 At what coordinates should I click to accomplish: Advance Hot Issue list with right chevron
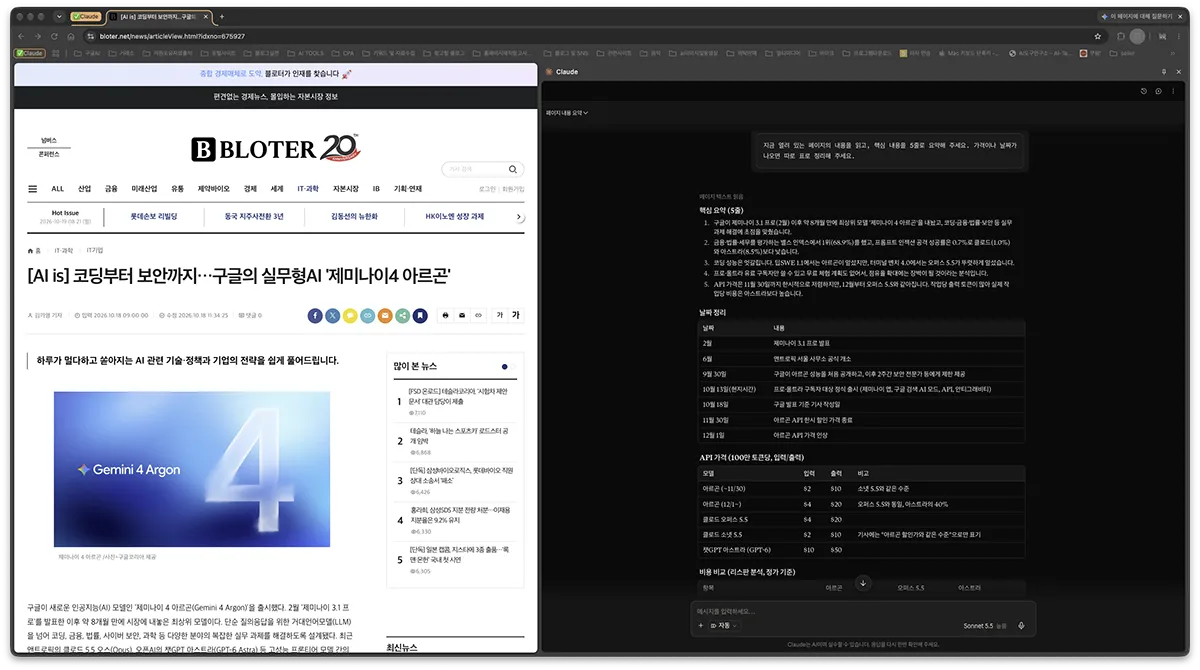(519, 216)
